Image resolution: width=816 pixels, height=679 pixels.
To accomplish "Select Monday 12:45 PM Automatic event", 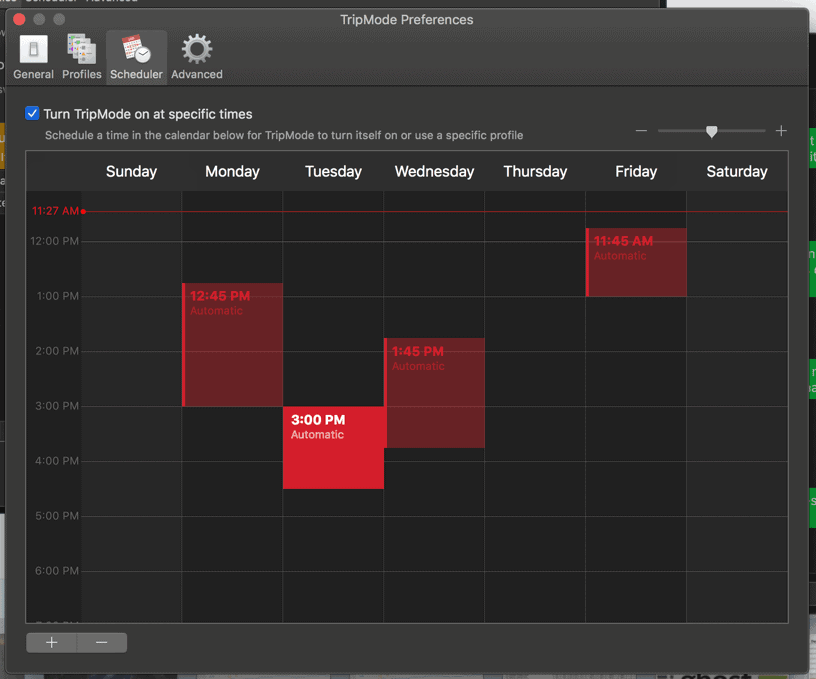I will [x=233, y=344].
